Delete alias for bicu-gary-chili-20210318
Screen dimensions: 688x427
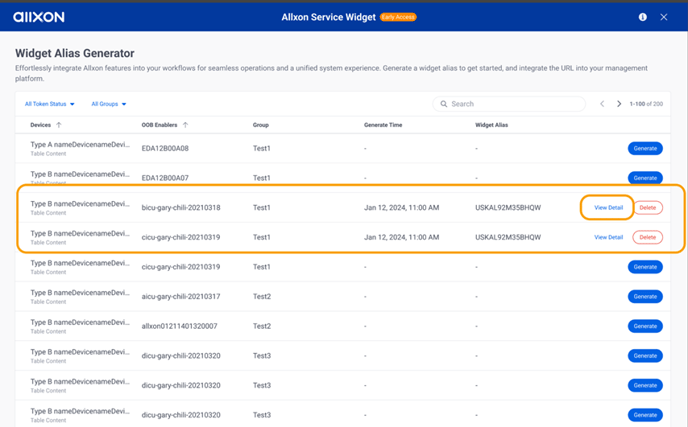tap(648, 208)
